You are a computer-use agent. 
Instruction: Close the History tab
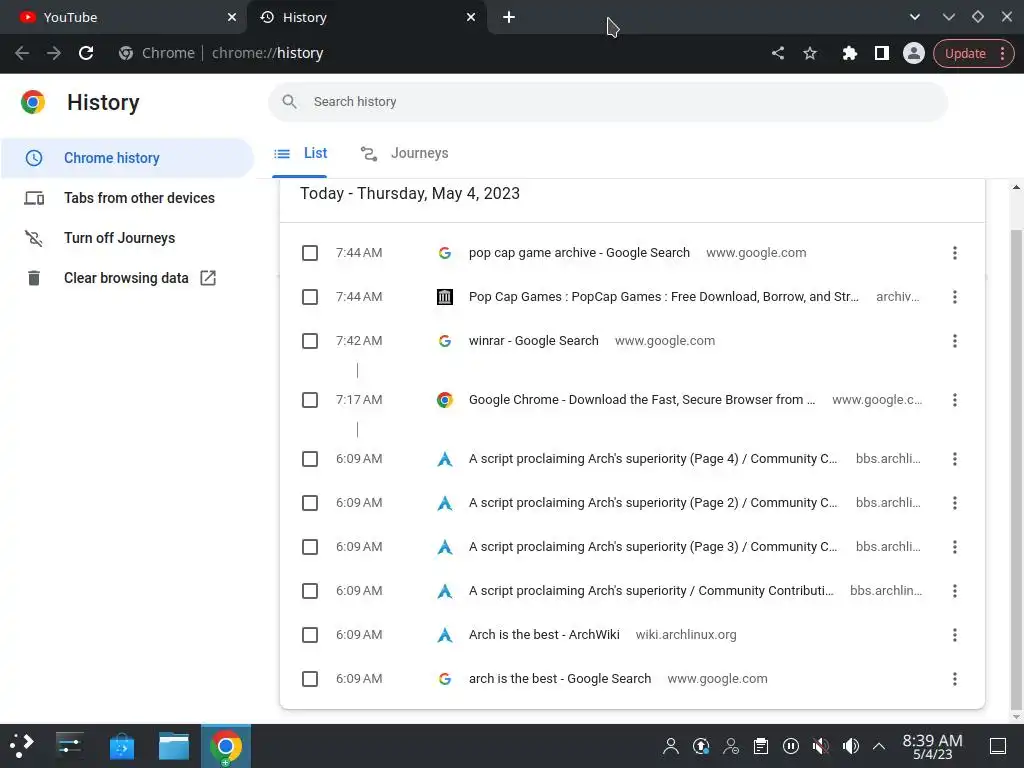click(471, 17)
